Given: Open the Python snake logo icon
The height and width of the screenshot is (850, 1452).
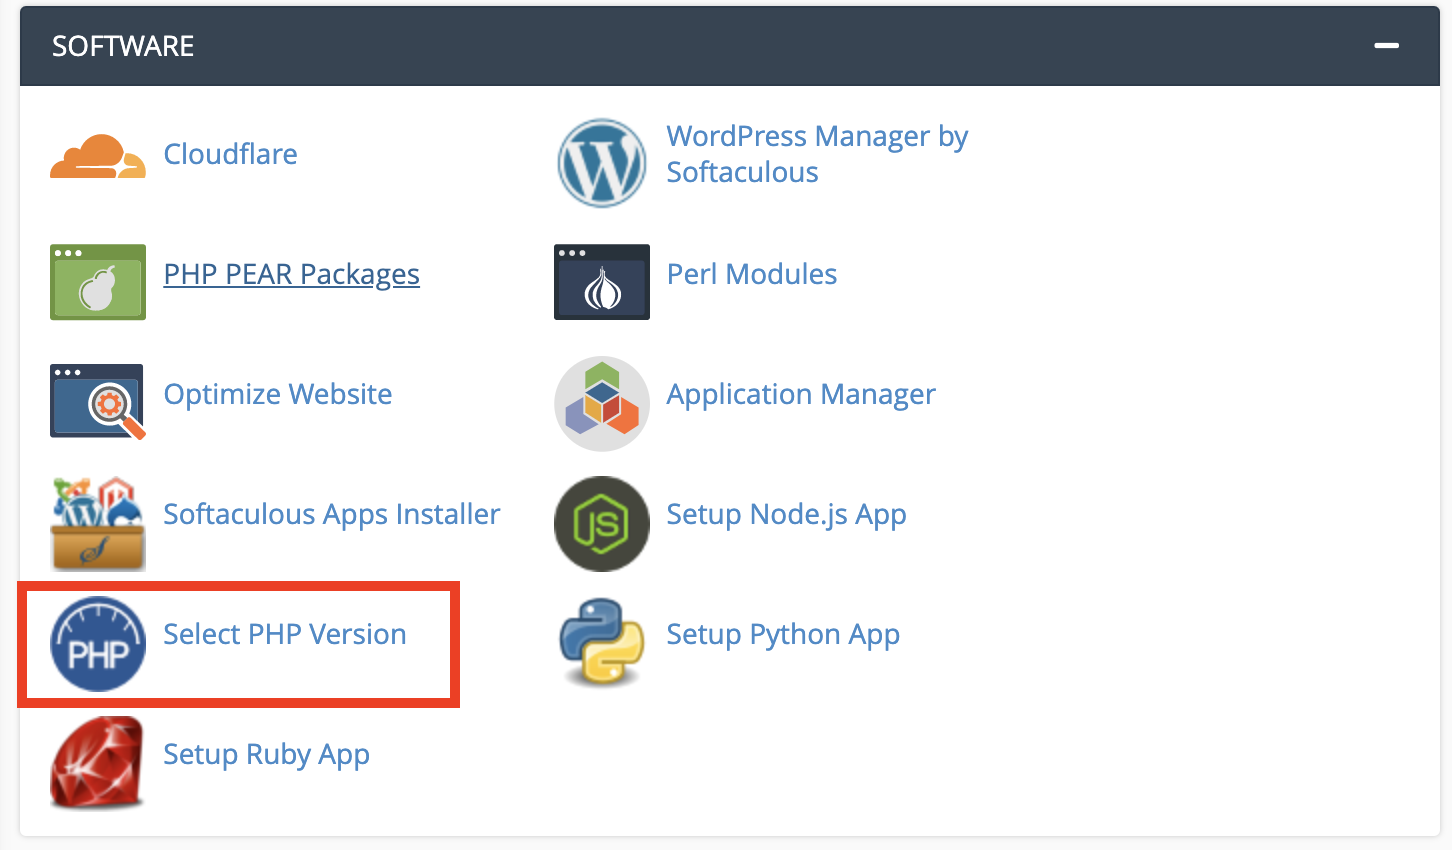Looking at the screenshot, I should pos(602,642).
